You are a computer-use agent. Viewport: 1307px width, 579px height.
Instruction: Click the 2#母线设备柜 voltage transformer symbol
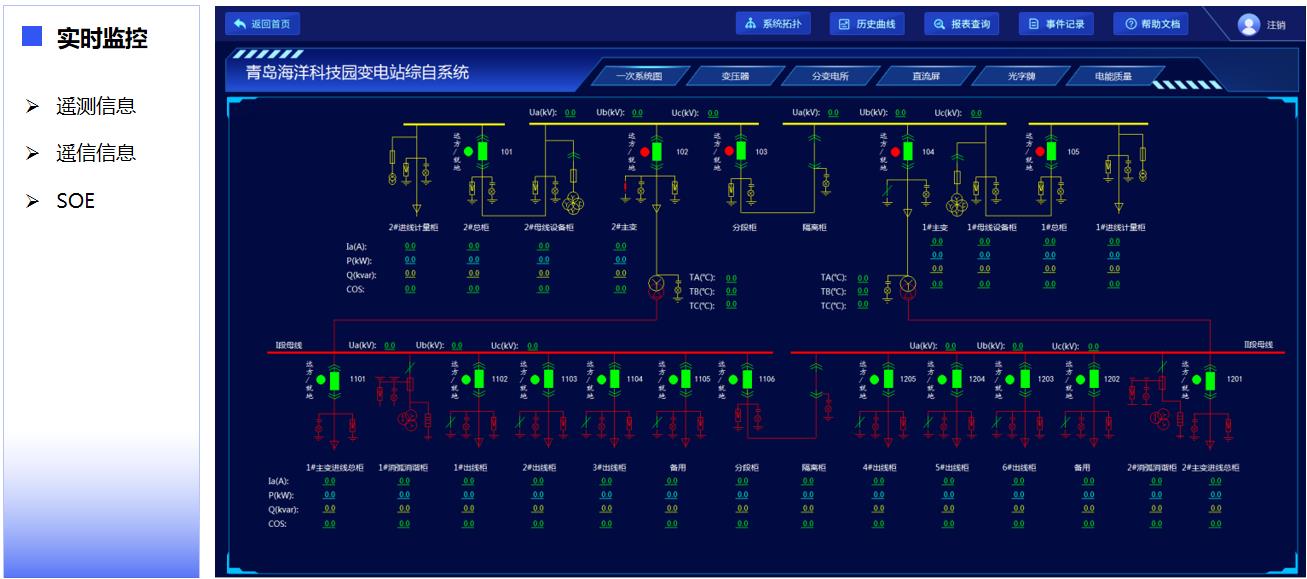(574, 205)
